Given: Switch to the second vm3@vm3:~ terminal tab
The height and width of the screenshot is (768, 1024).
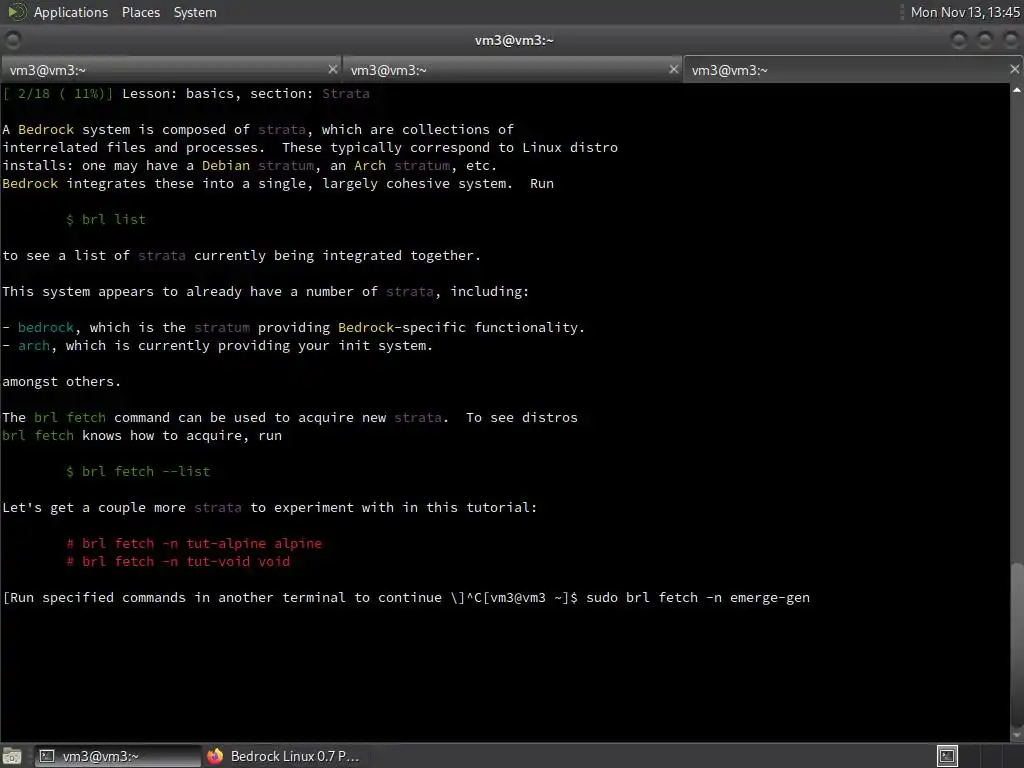Looking at the screenshot, I should point(511,70).
